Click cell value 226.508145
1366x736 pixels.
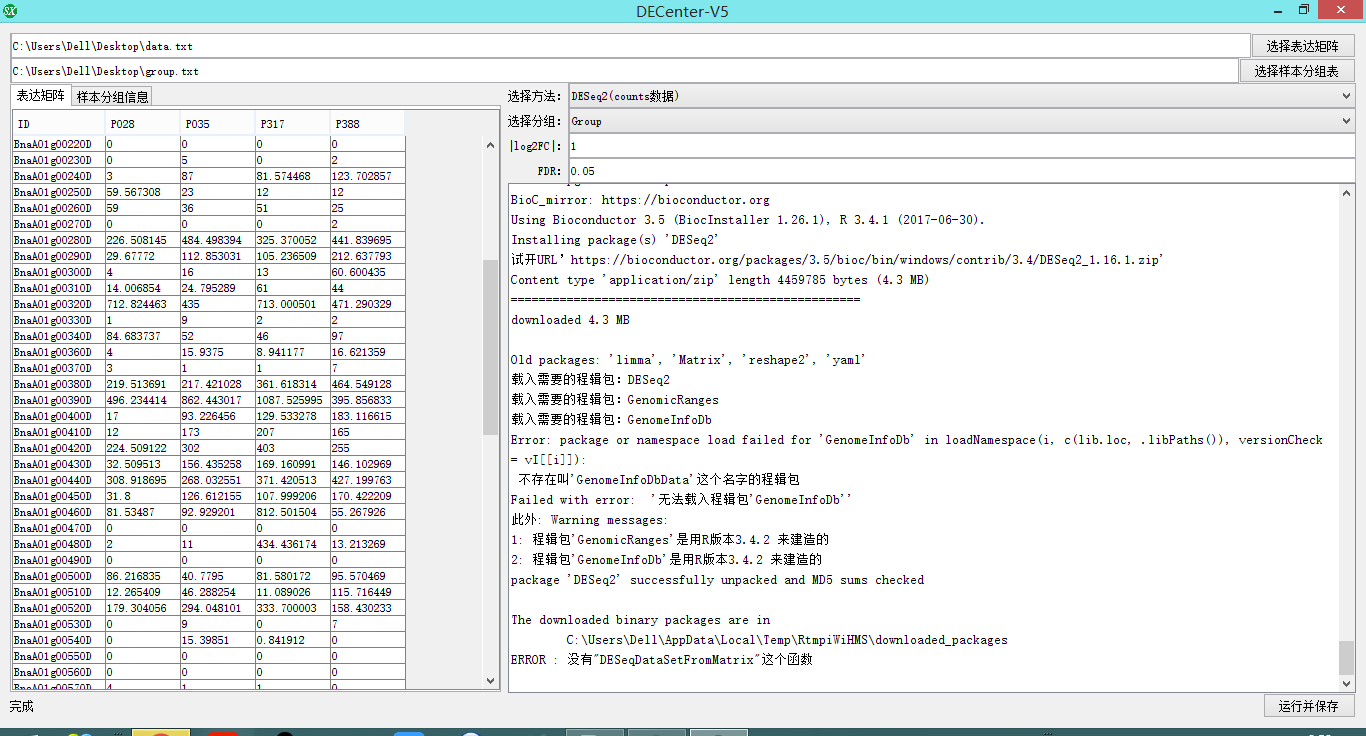point(142,240)
